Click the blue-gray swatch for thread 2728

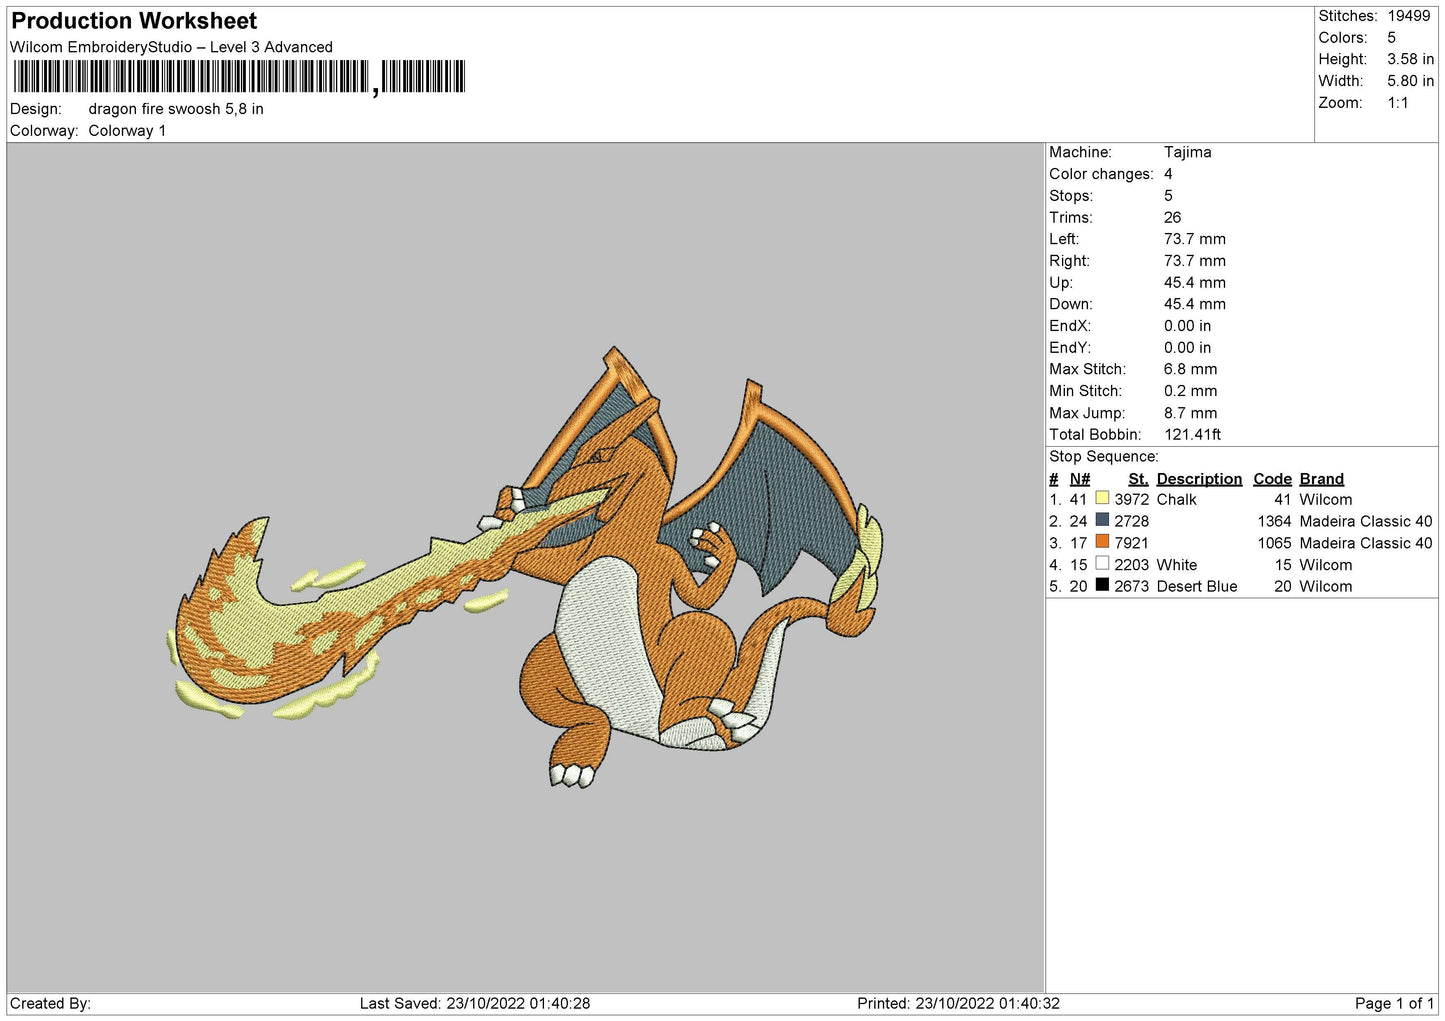[1102, 520]
